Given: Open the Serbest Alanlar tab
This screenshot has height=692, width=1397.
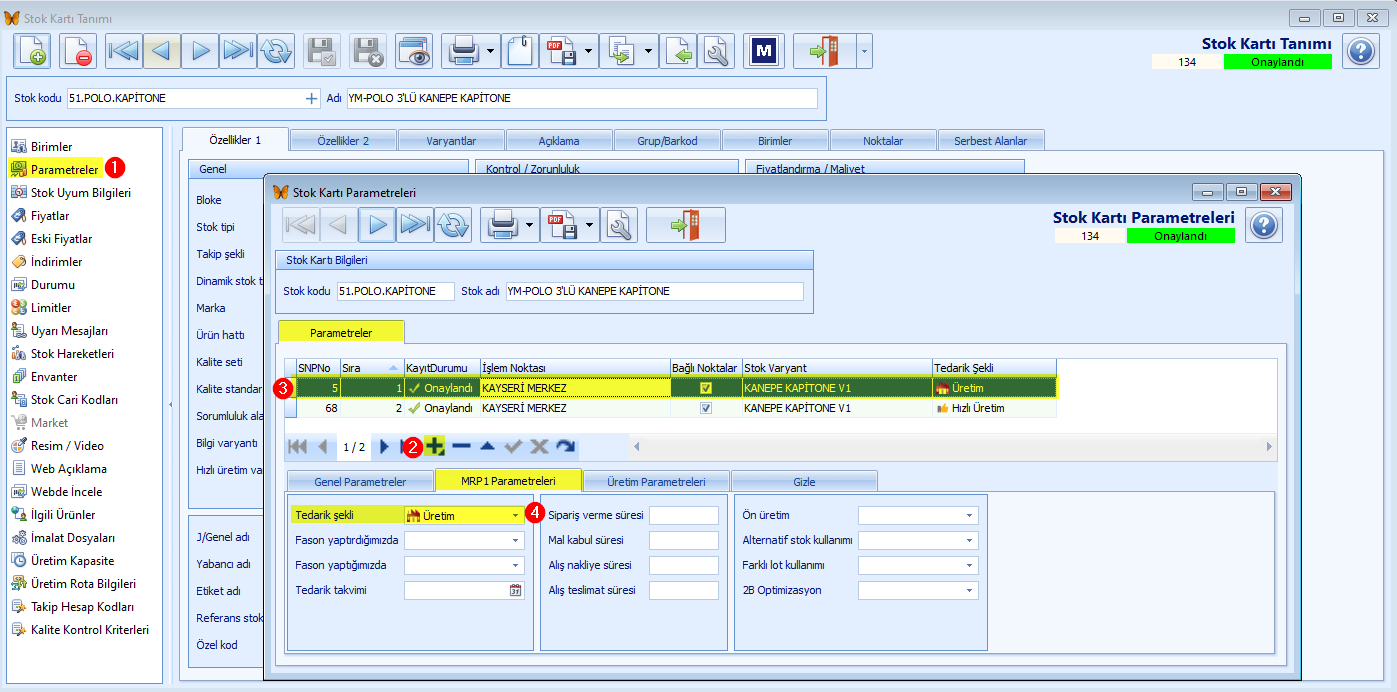Looking at the screenshot, I should (x=991, y=140).
